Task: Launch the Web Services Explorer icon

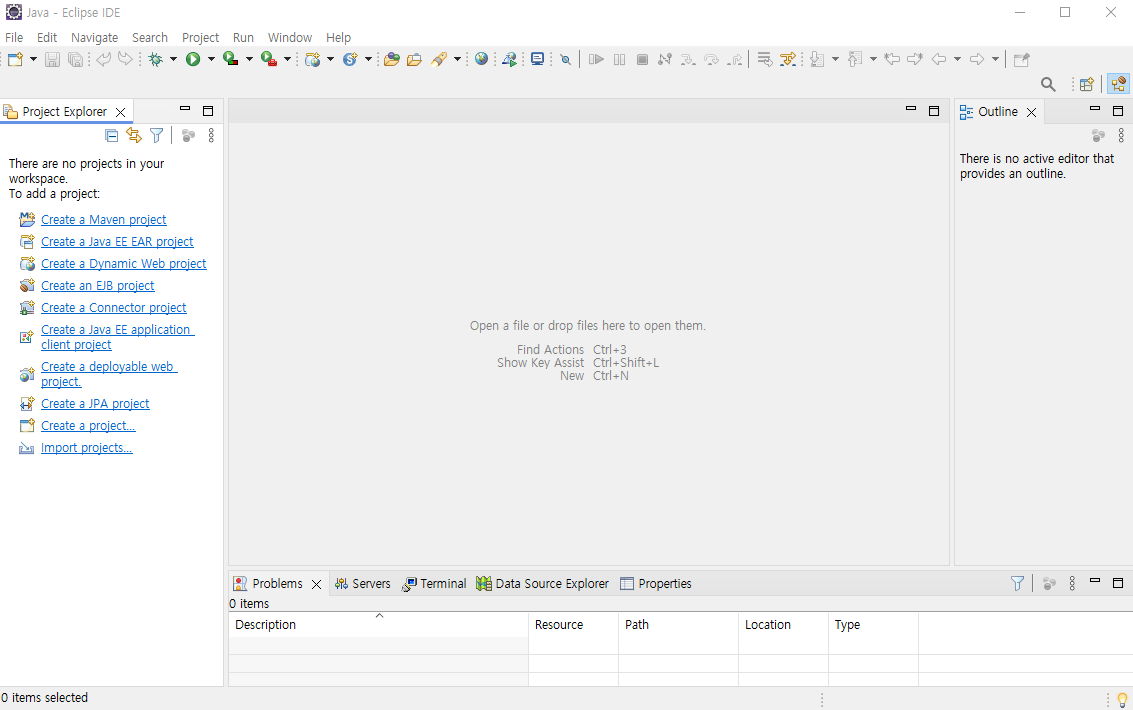Action: click(x=510, y=59)
